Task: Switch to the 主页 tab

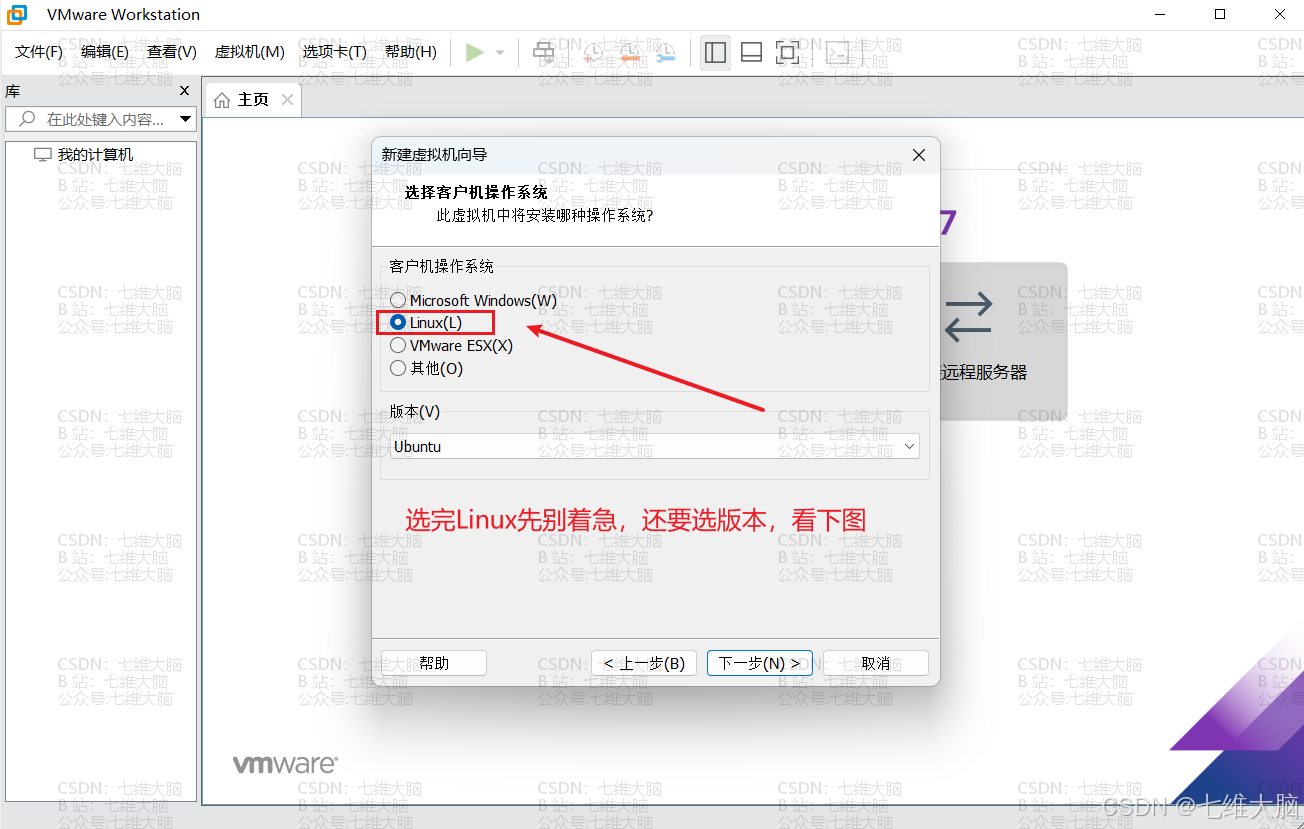Action: click(253, 100)
